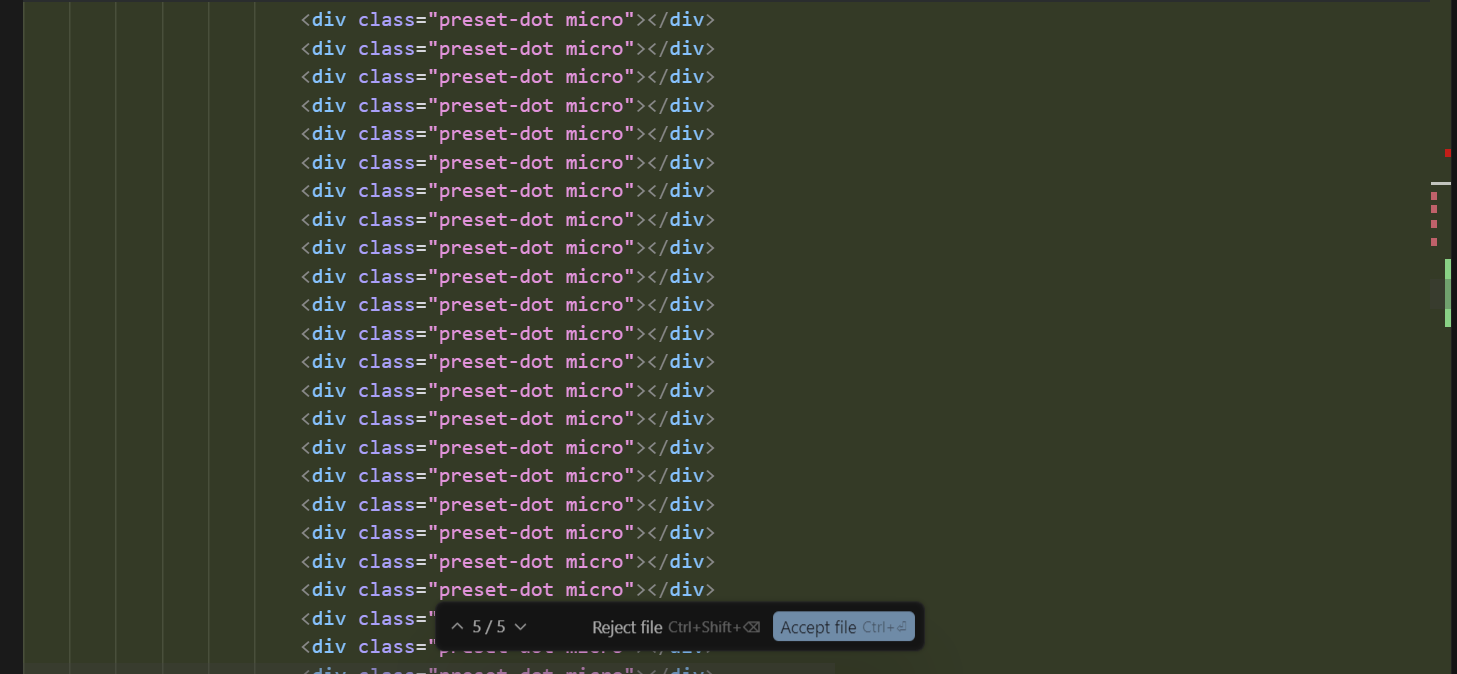
Task: Click the opening div tag on the top line
Action: (323, 19)
